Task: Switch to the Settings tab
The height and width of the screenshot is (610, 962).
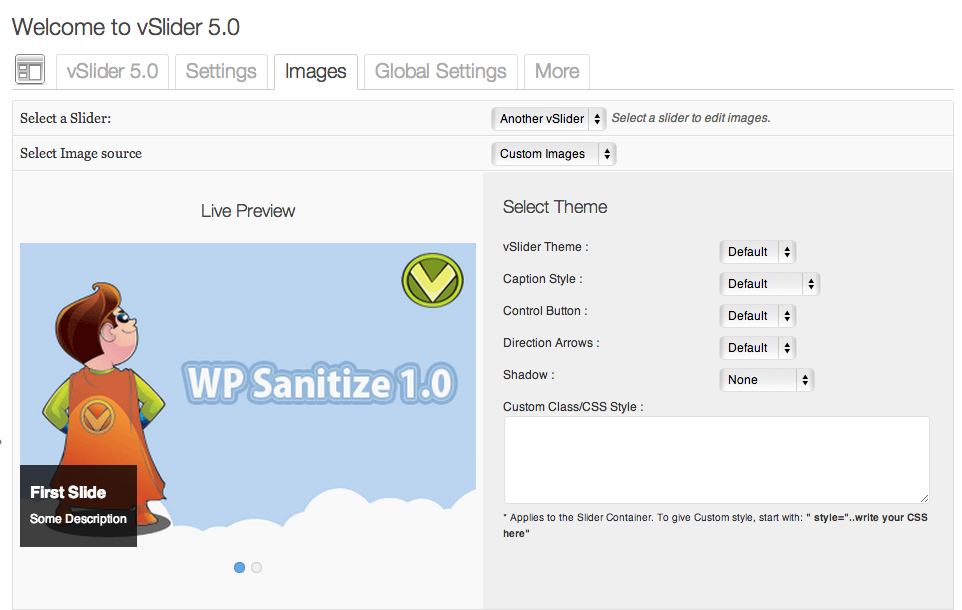Action: (x=221, y=71)
